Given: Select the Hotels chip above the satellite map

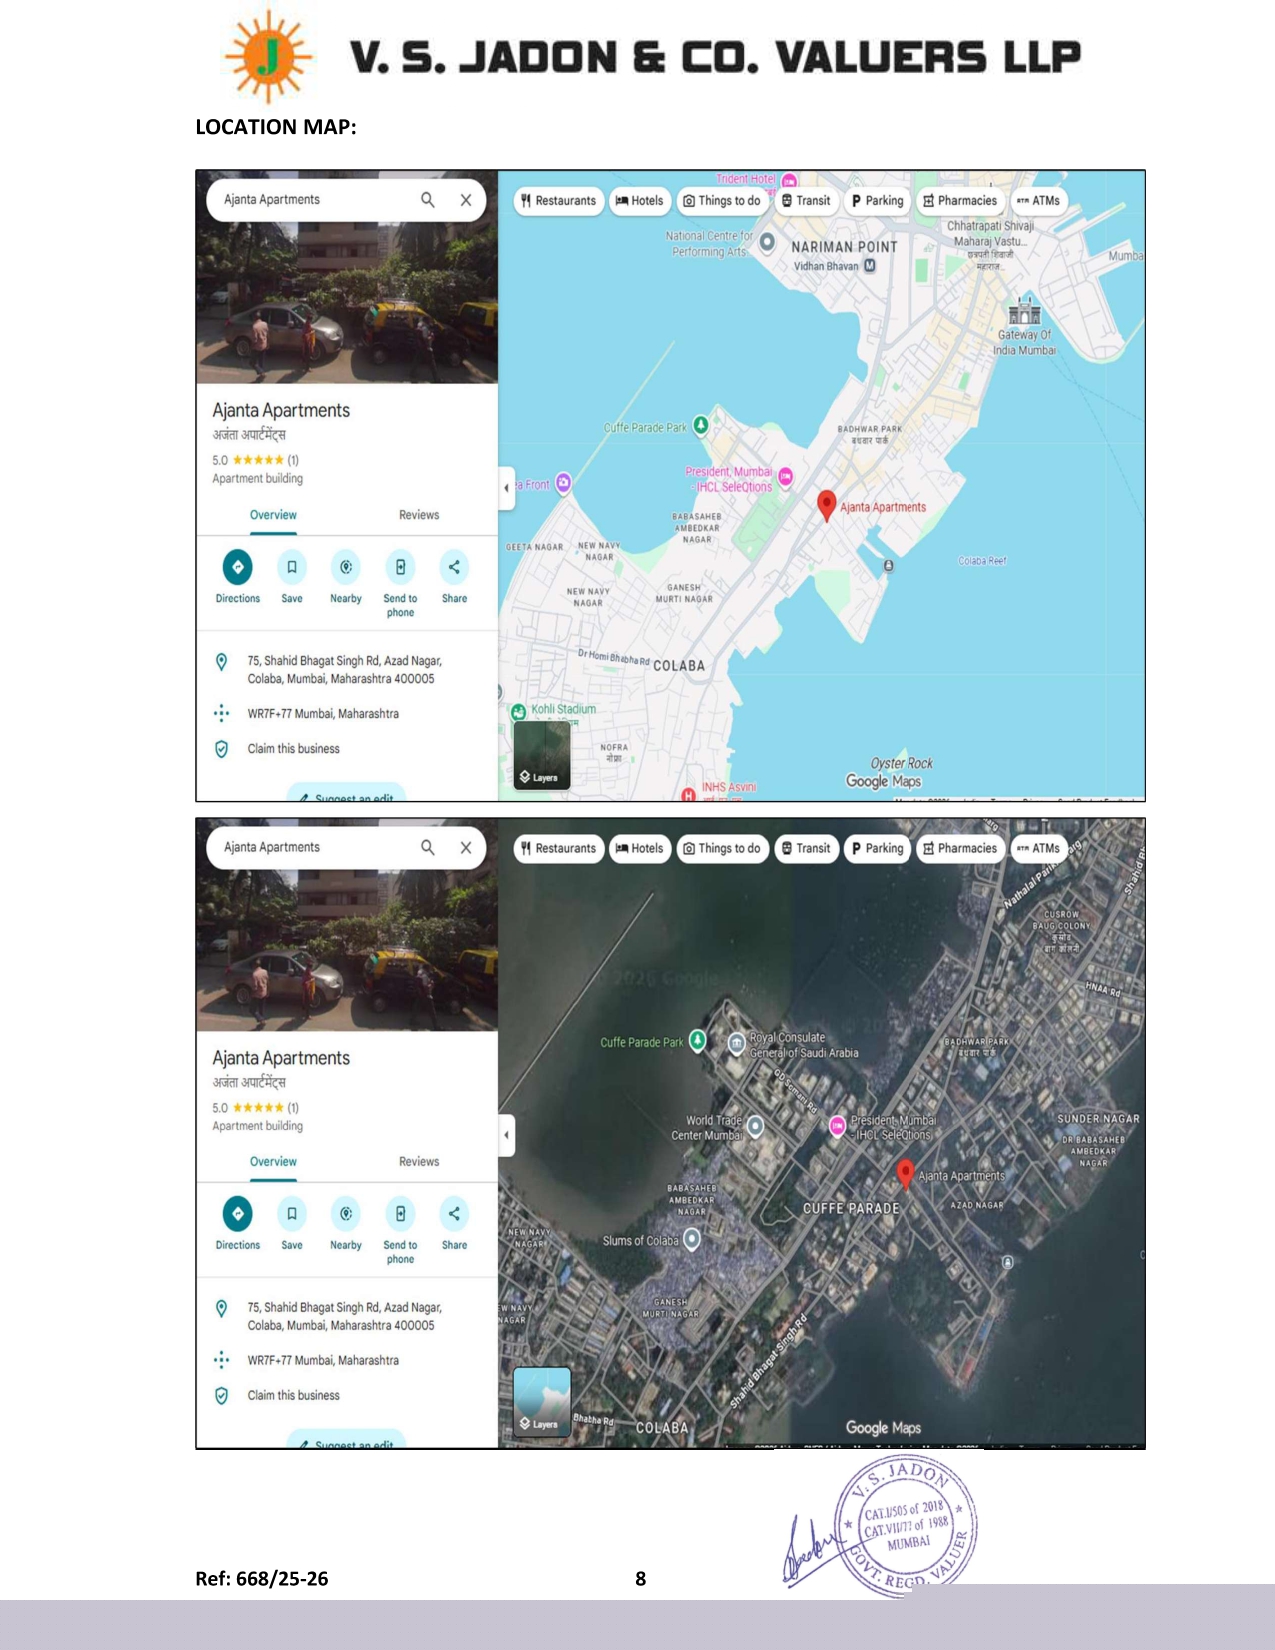Looking at the screenshot, I should click(640, 848).
